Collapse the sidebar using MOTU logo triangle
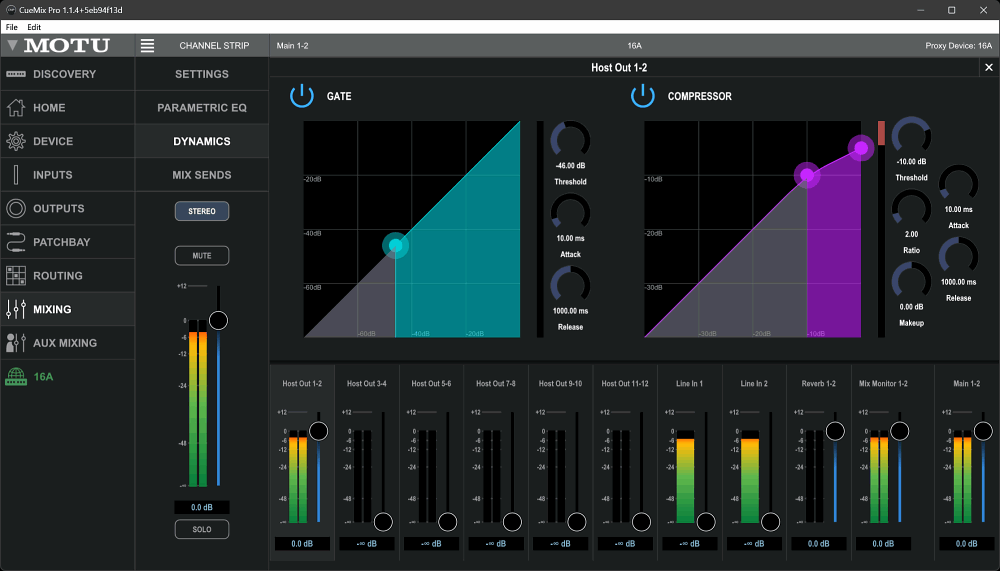This screenshot has width=1000, height=571. pyautogui.click(x=12, y=46)
